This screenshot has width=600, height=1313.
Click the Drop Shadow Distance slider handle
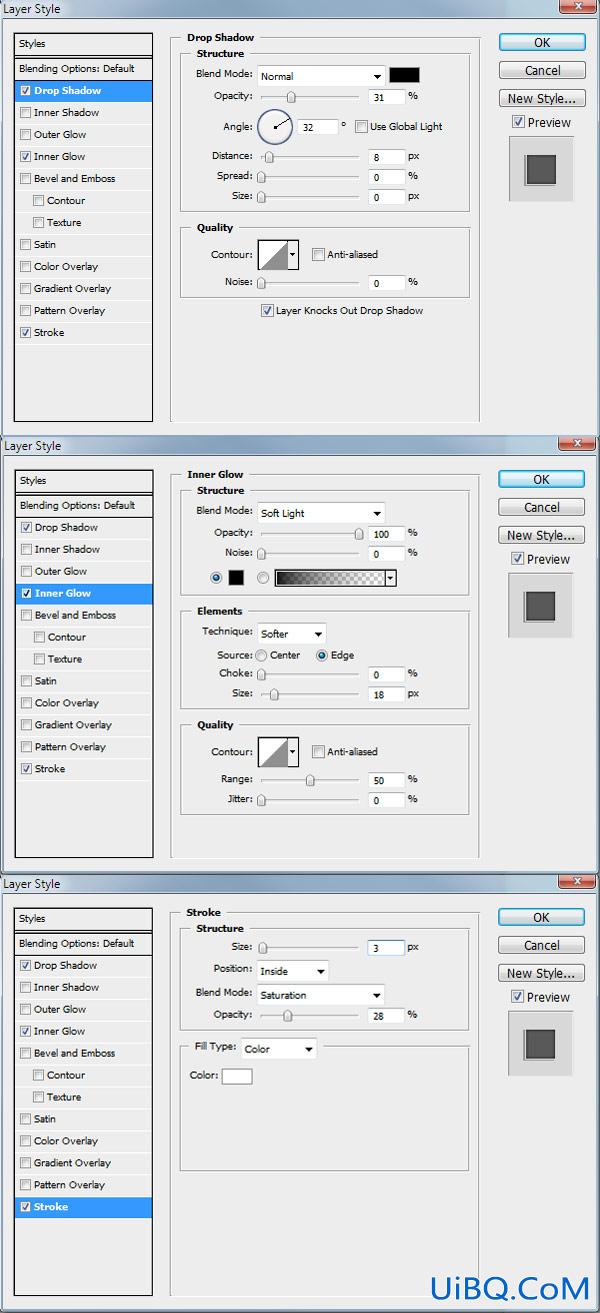coord(268,157)
